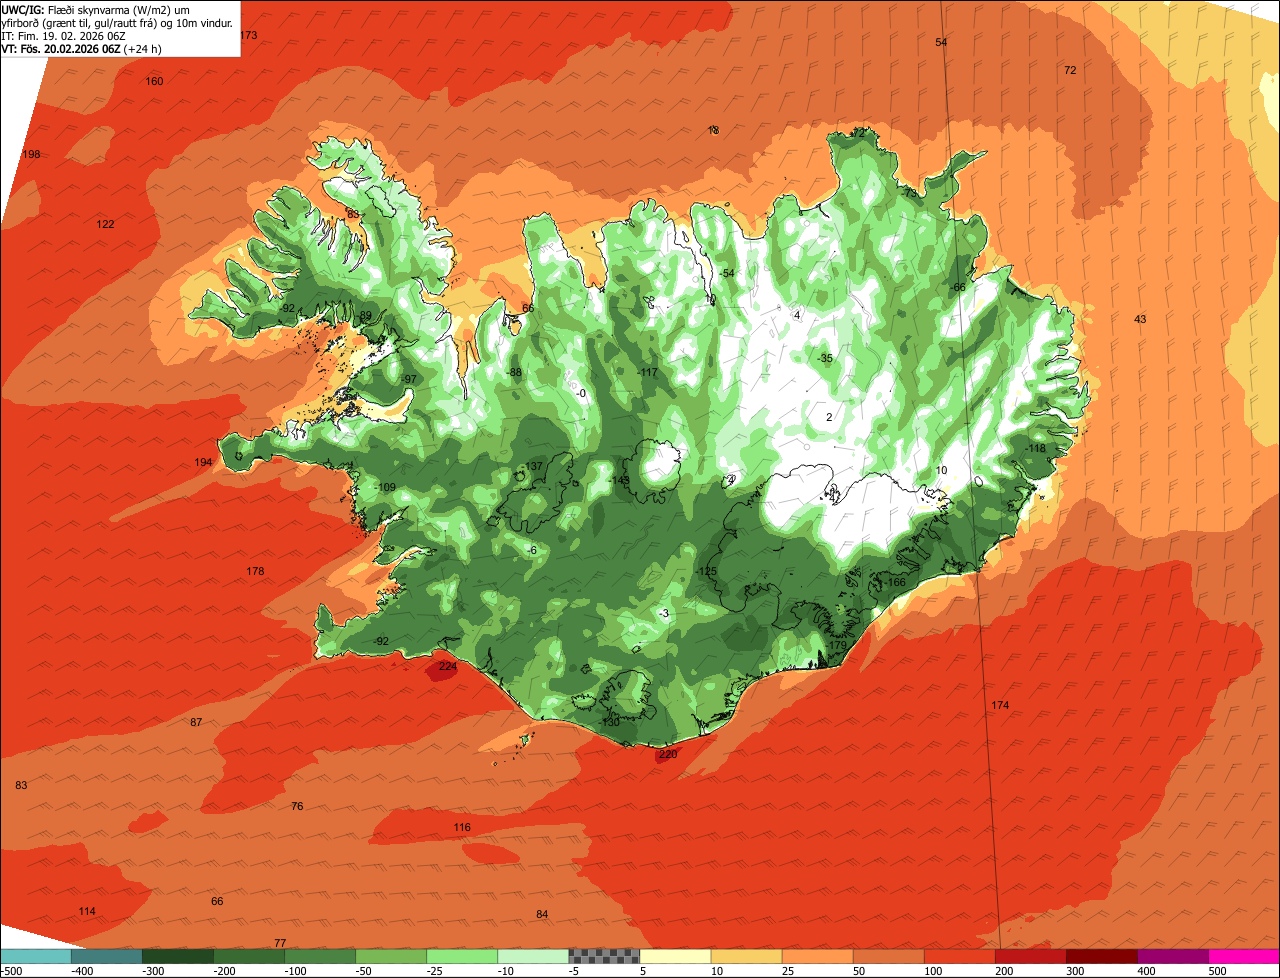Click the map value 84 in the southern sea
The image size is (1280, 978).
pos(542,915)
